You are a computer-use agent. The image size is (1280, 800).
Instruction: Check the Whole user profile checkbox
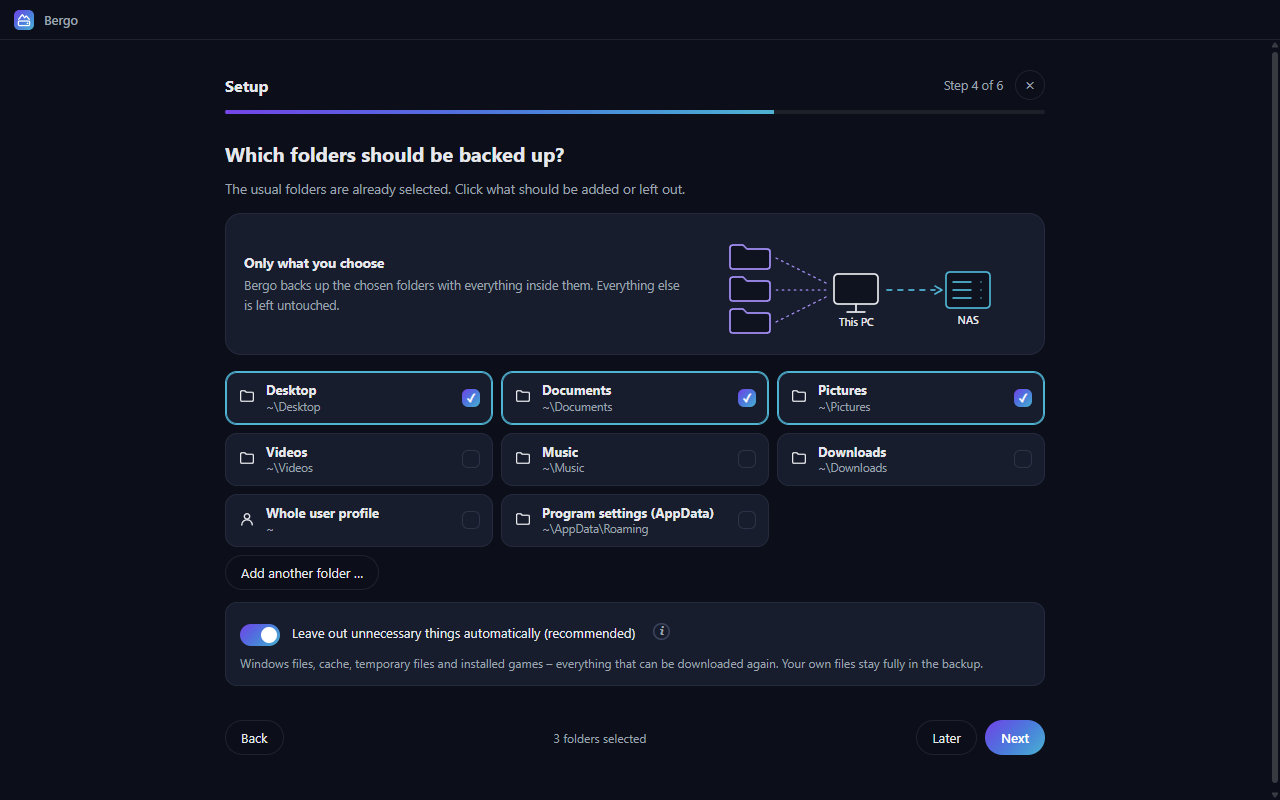(471, 520)
